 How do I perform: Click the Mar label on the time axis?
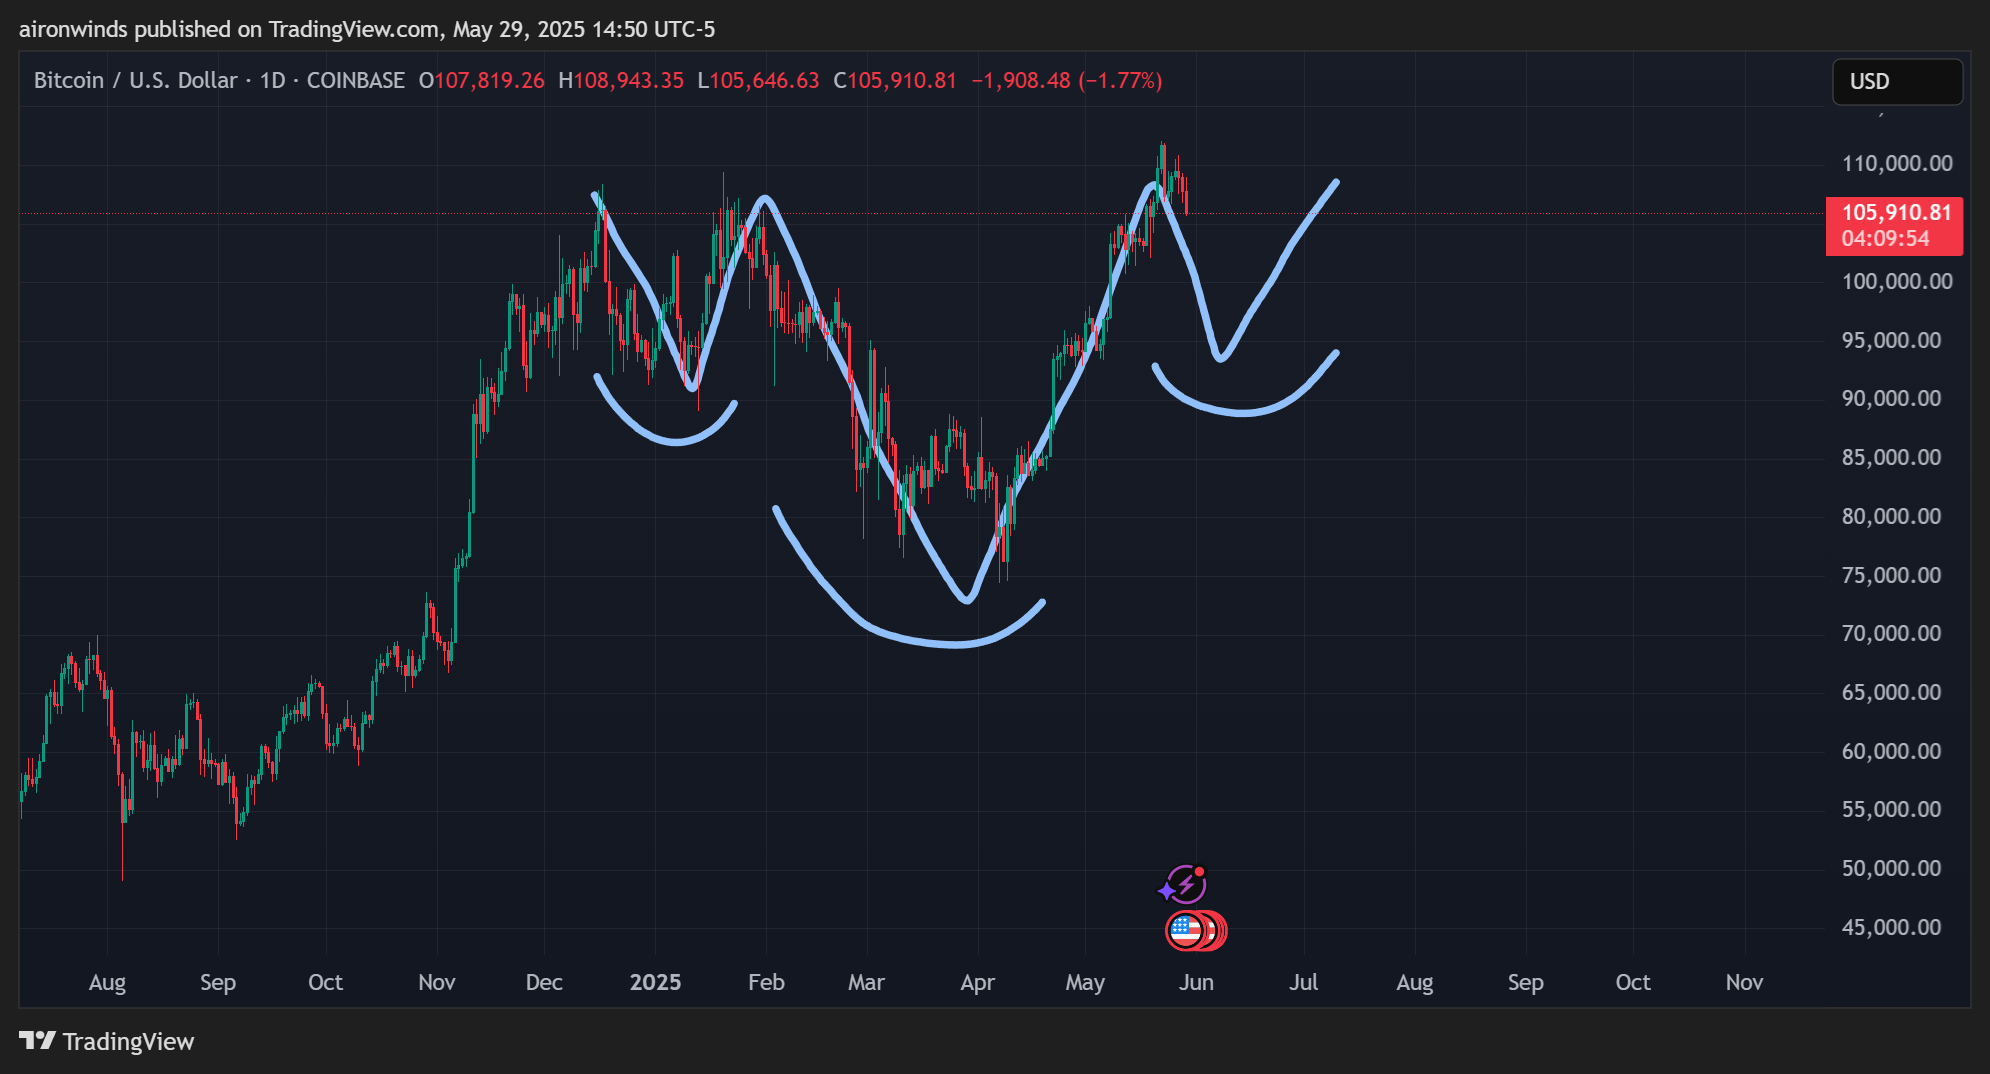pos(866,982)
